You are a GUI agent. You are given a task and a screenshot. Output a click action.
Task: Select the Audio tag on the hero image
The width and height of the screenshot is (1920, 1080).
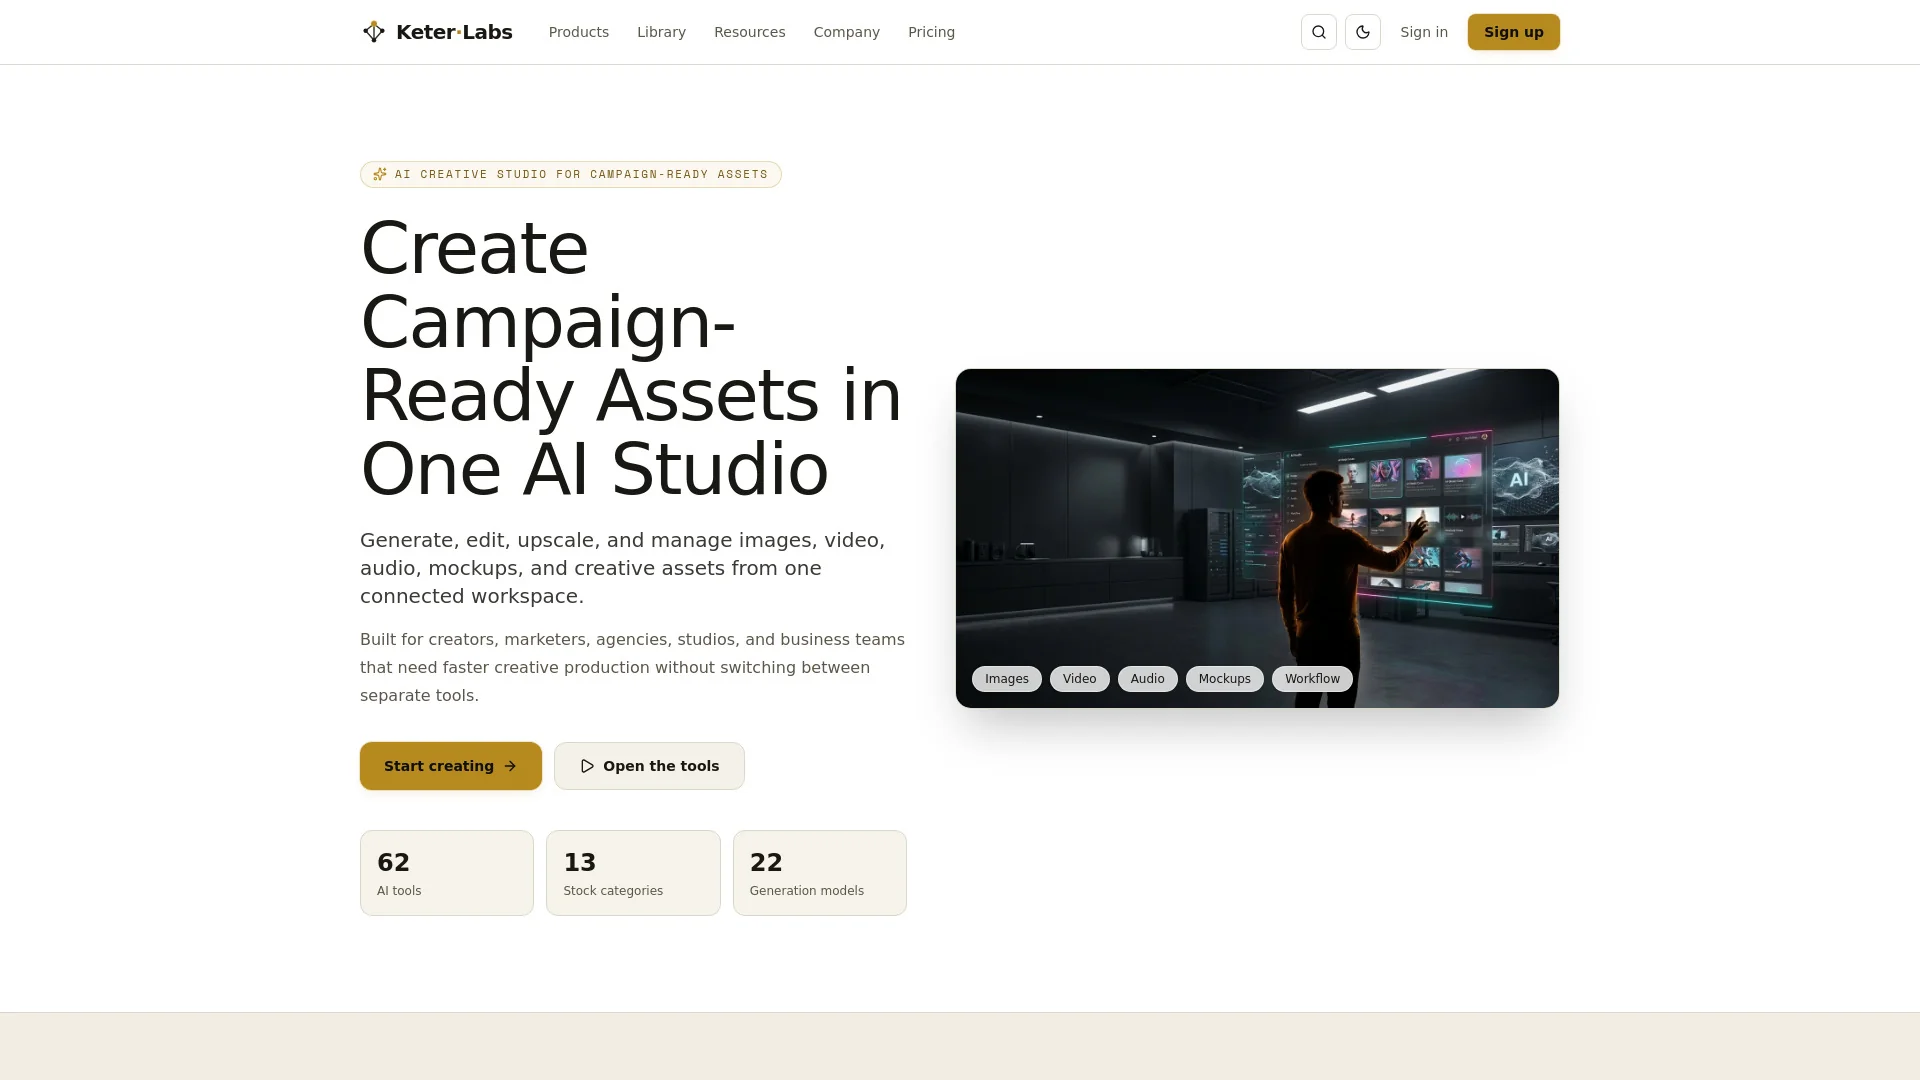tap(1148, 679)
